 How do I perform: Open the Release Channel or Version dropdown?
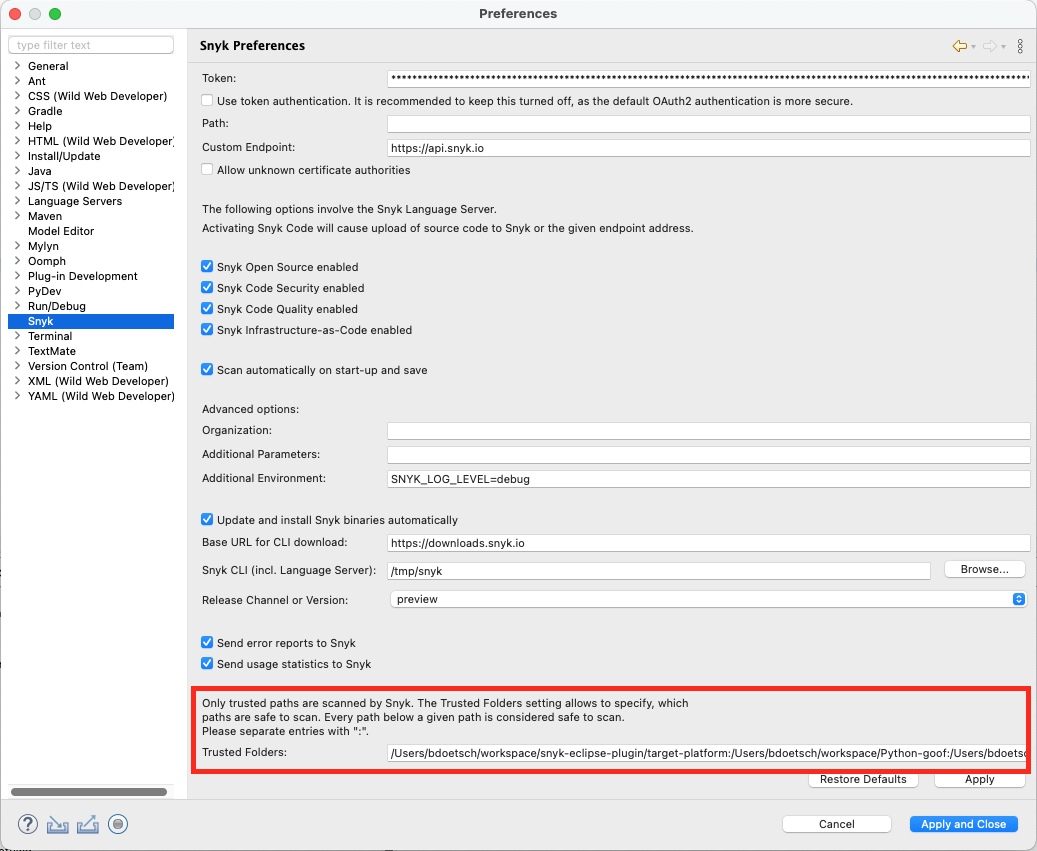pyautogui.click(x=1019, y=599)
